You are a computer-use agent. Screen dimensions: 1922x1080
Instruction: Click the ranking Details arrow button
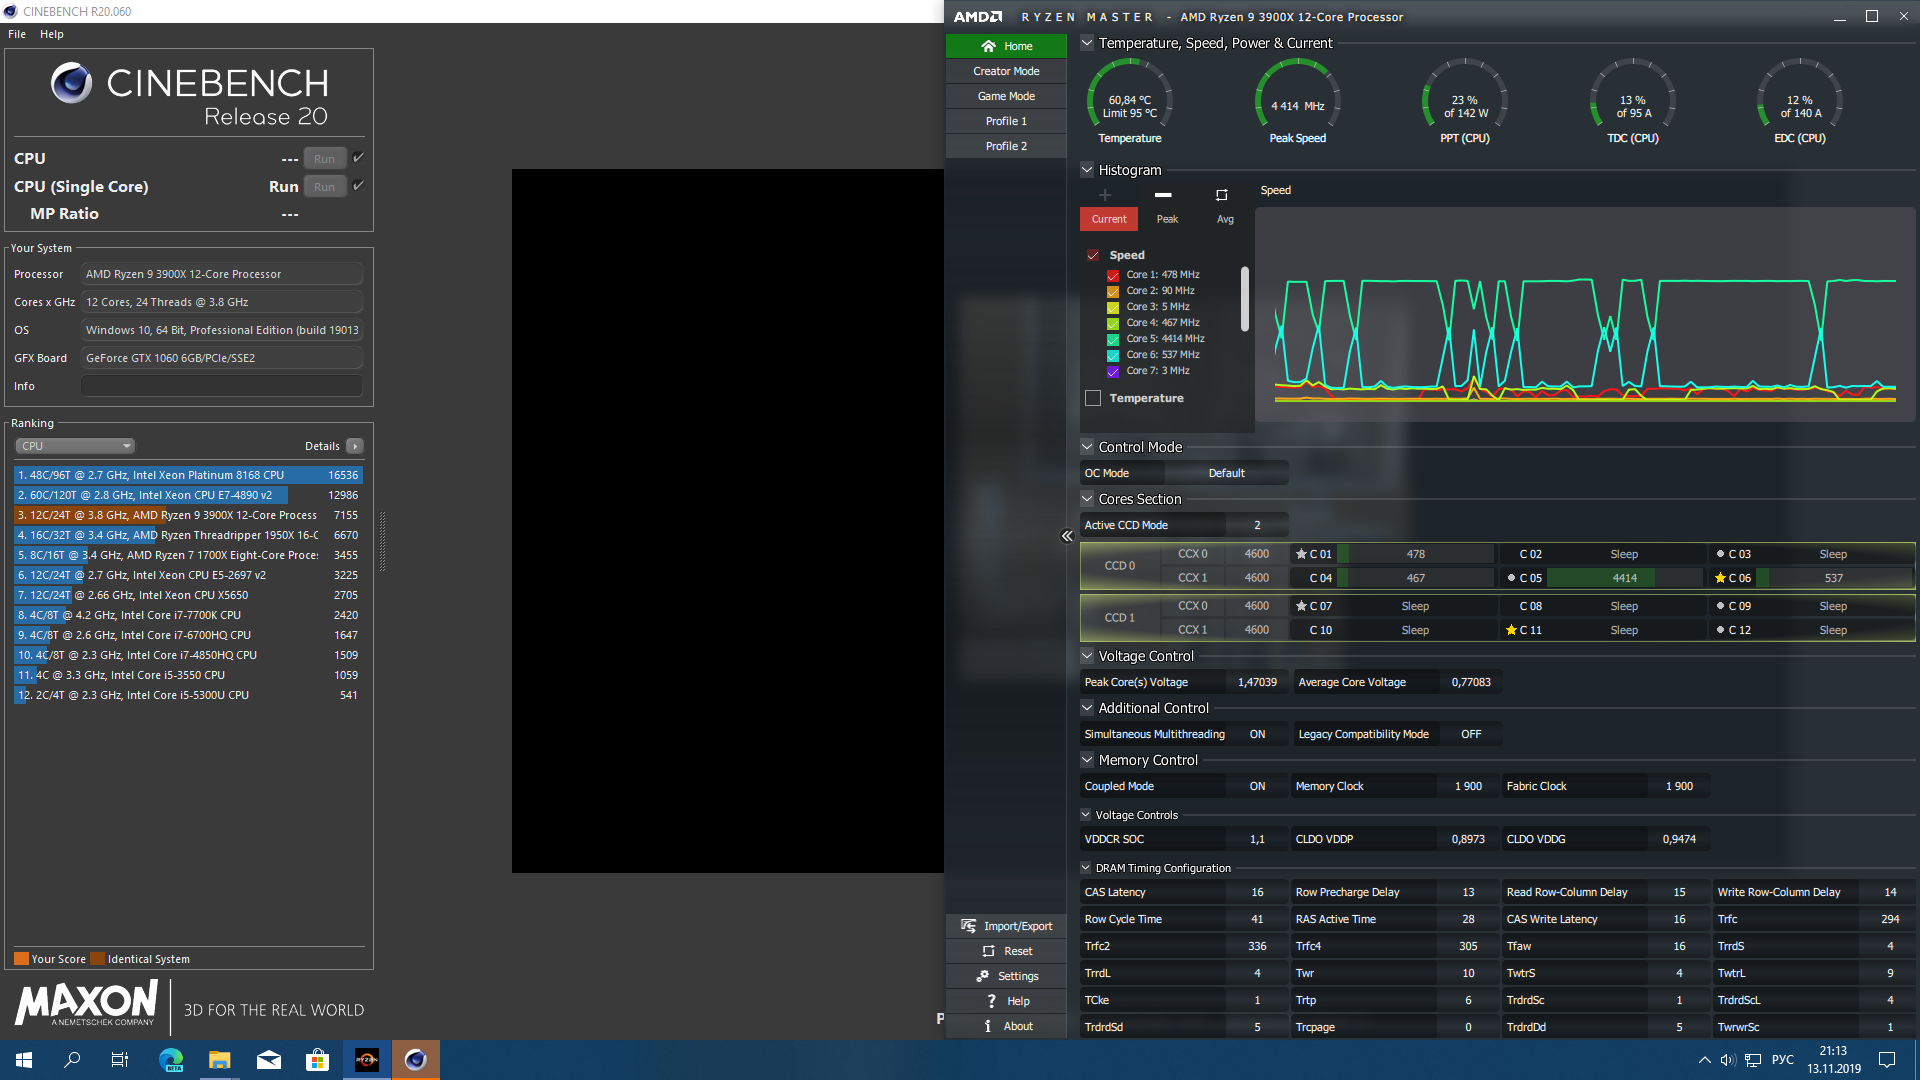click(355, 446)
